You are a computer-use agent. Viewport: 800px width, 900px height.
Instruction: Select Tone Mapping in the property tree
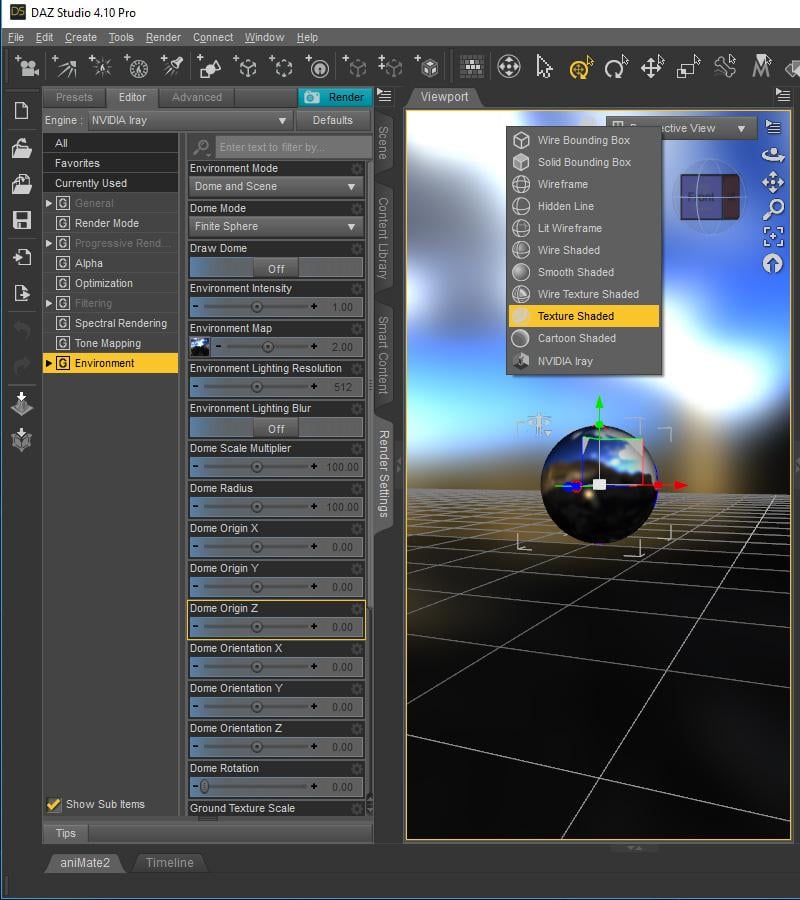coord(108,343)
